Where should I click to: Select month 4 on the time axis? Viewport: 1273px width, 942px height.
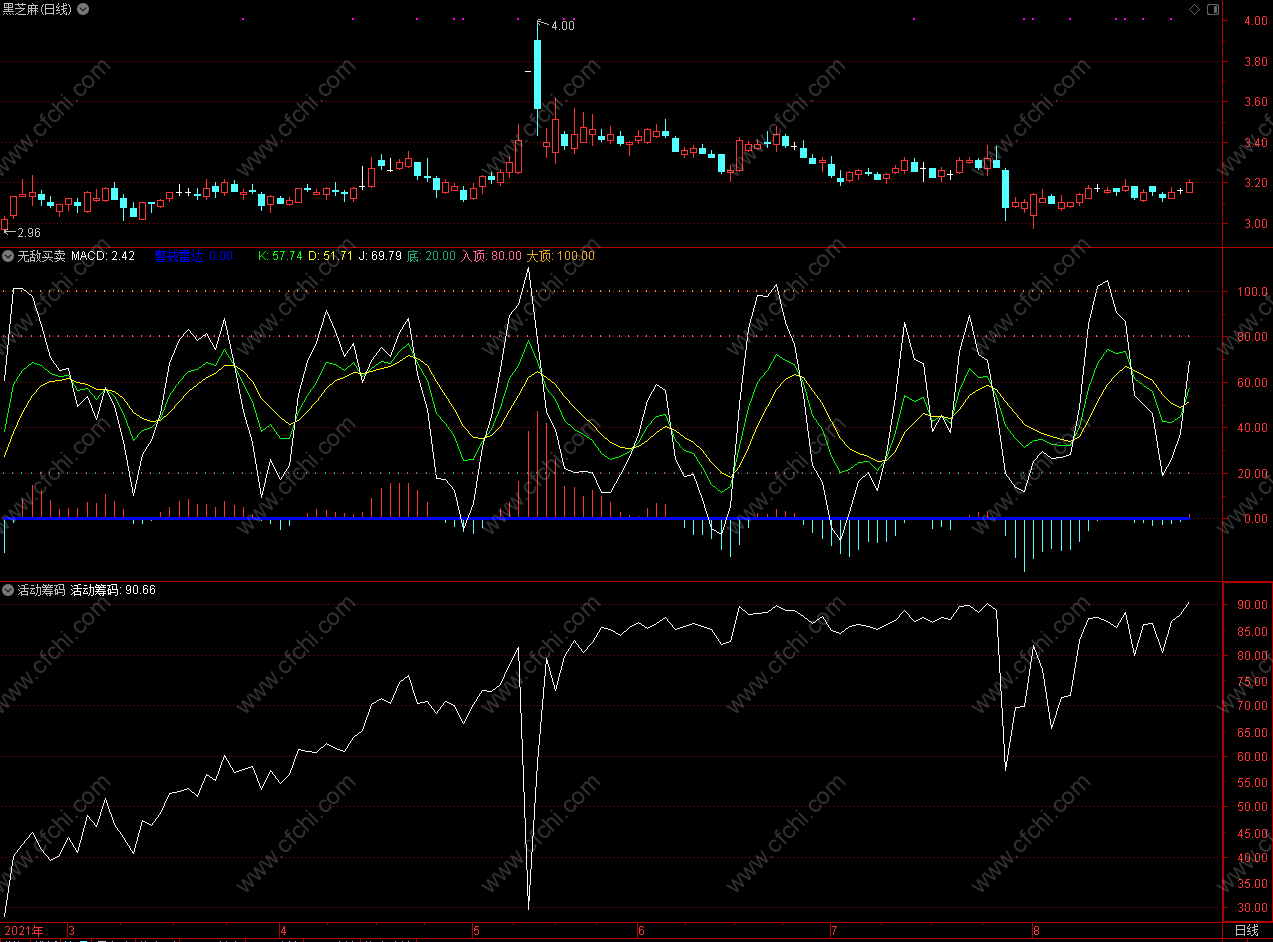click(284, 931)
